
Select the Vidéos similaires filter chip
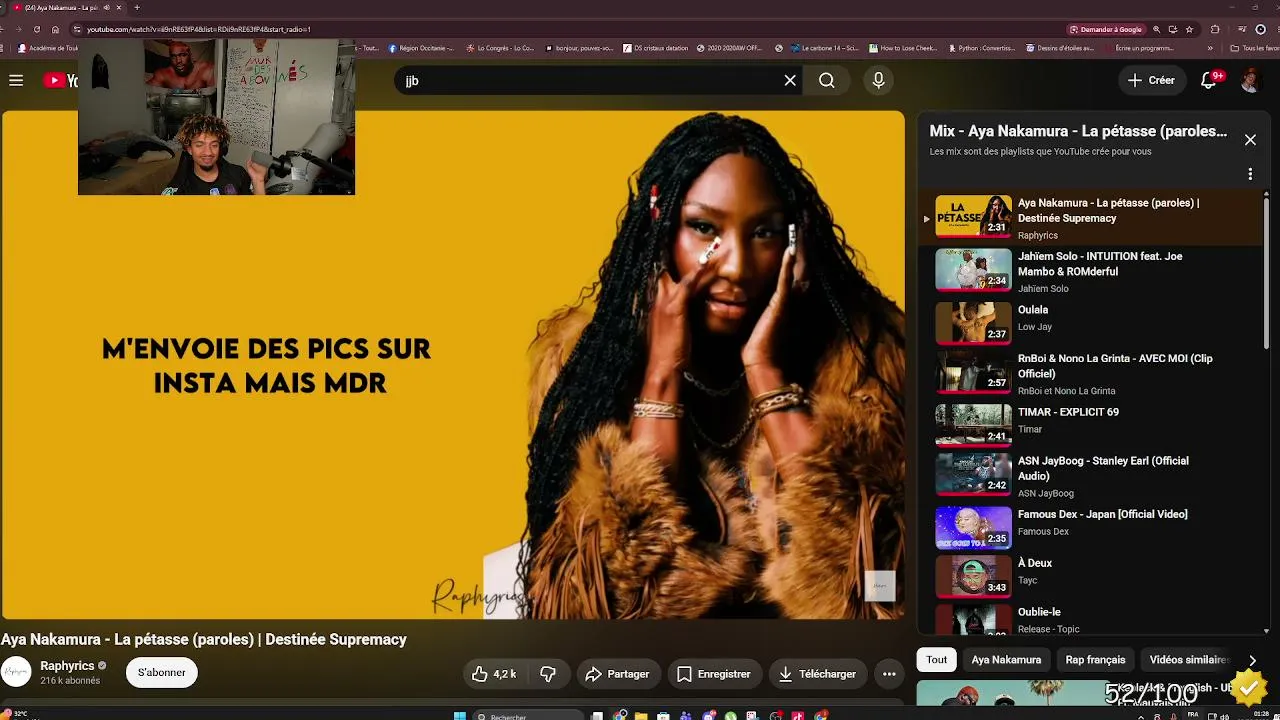(1189, 660)
